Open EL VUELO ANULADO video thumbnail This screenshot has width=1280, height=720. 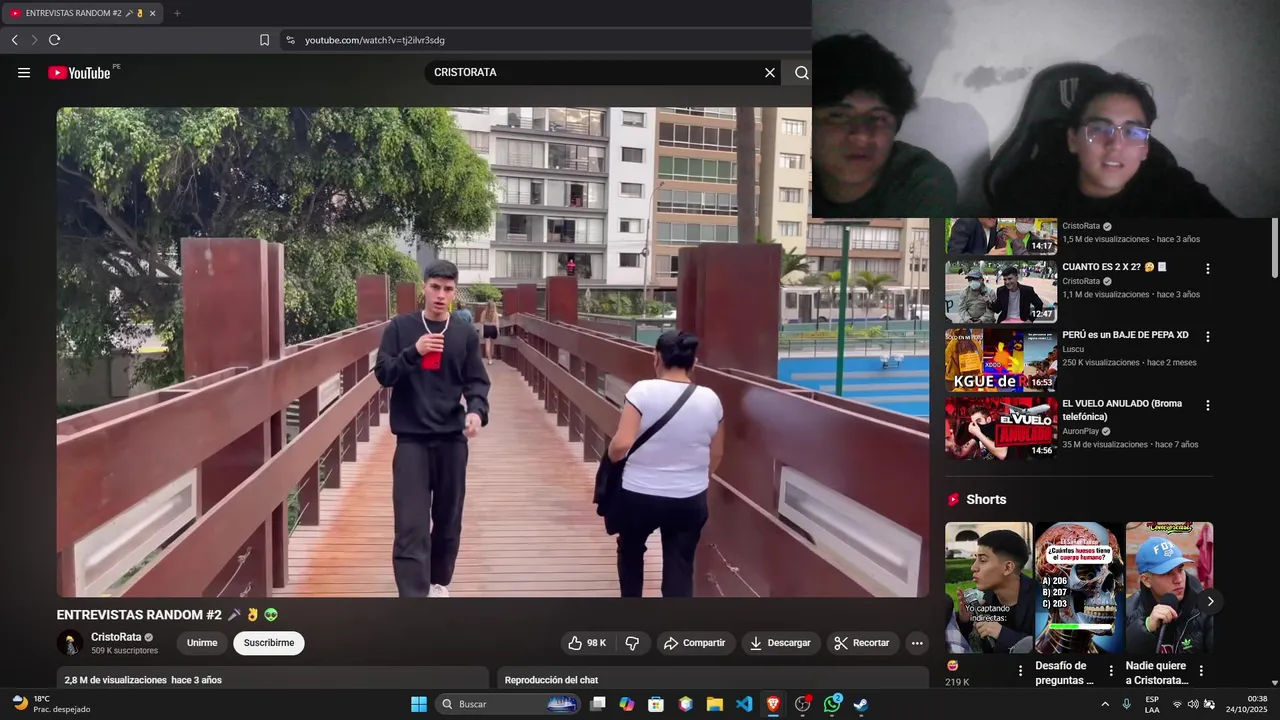1000,428
